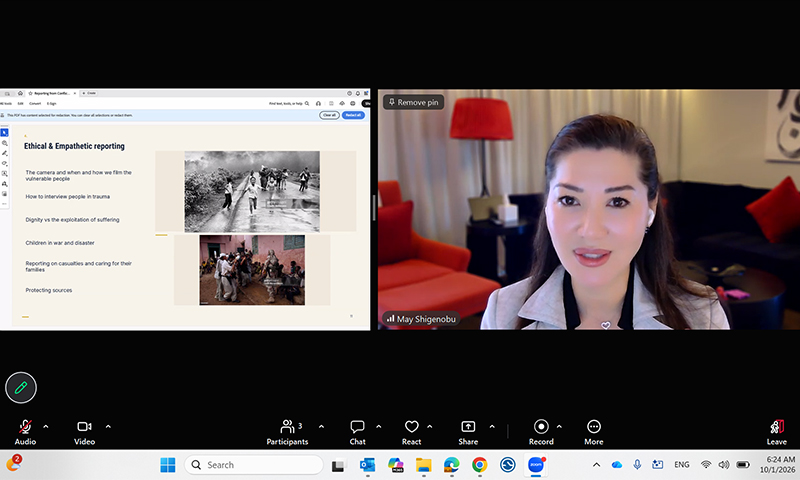The image size is (800, 480).
Task: Select the highlighter pen tool in Acrobat sidebar
Action: 5,154
